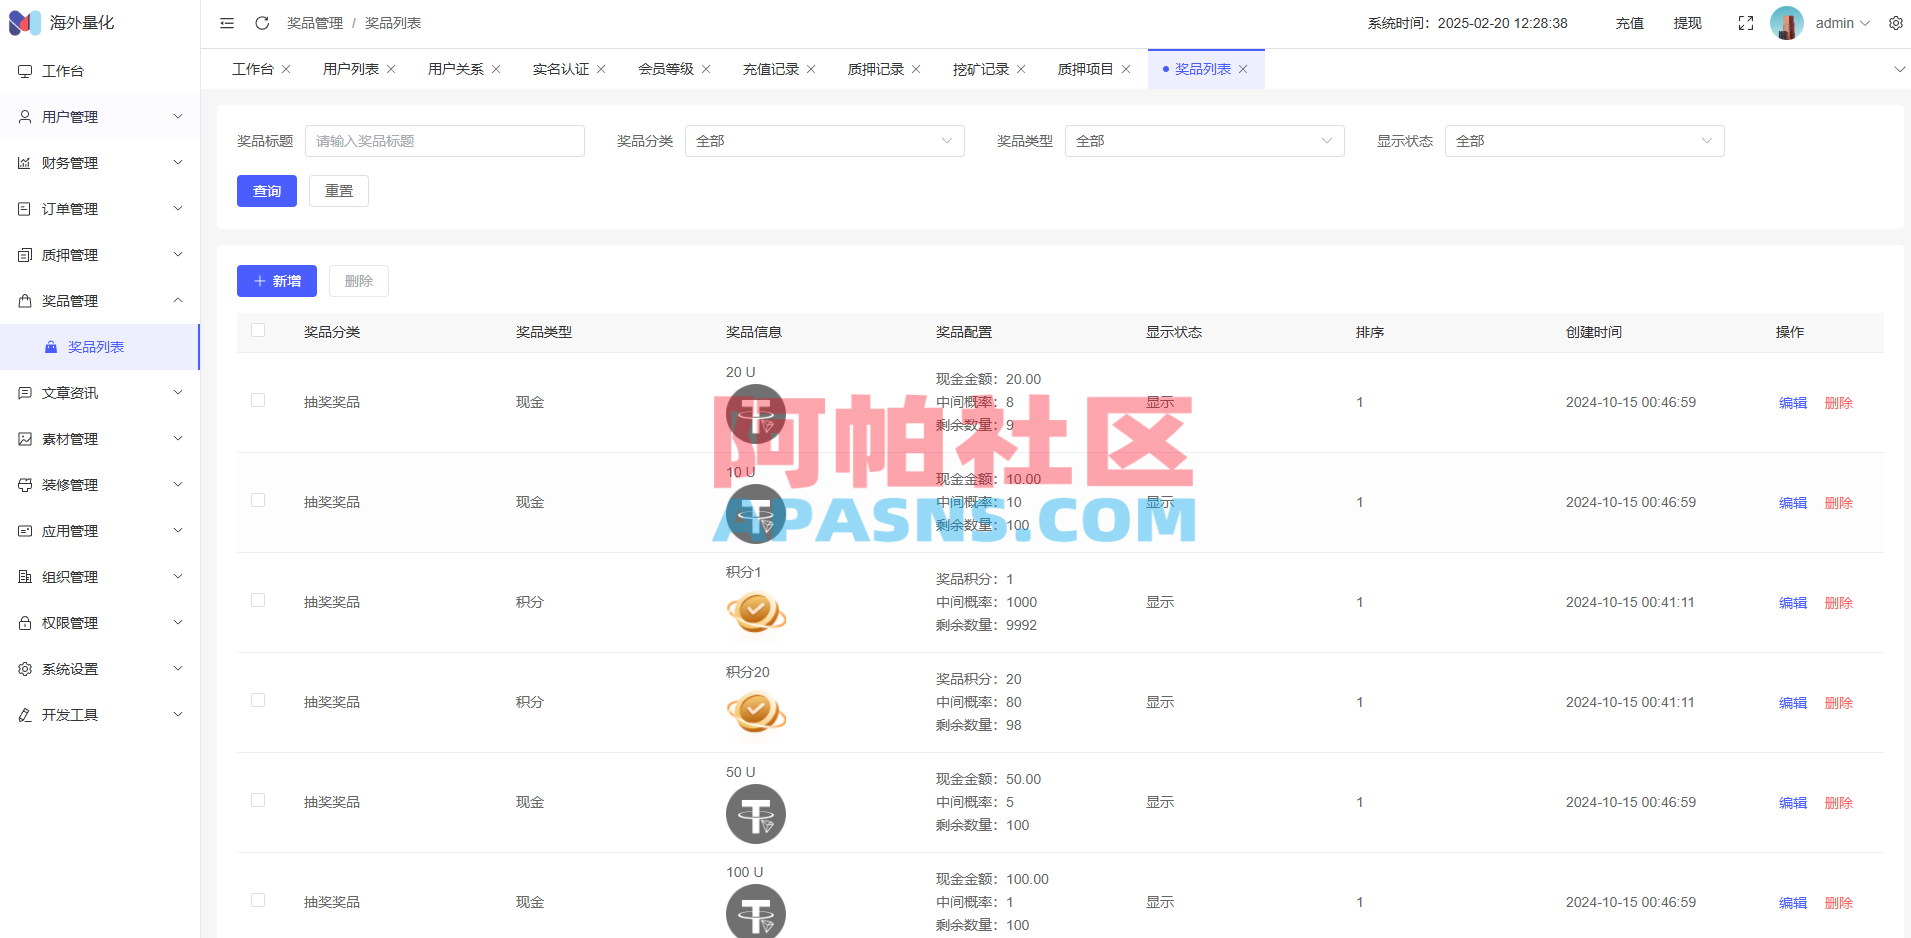Open the 显示状态 dropdown
This screenshot has width=1911, height=938.
[x=1584, y=140]
